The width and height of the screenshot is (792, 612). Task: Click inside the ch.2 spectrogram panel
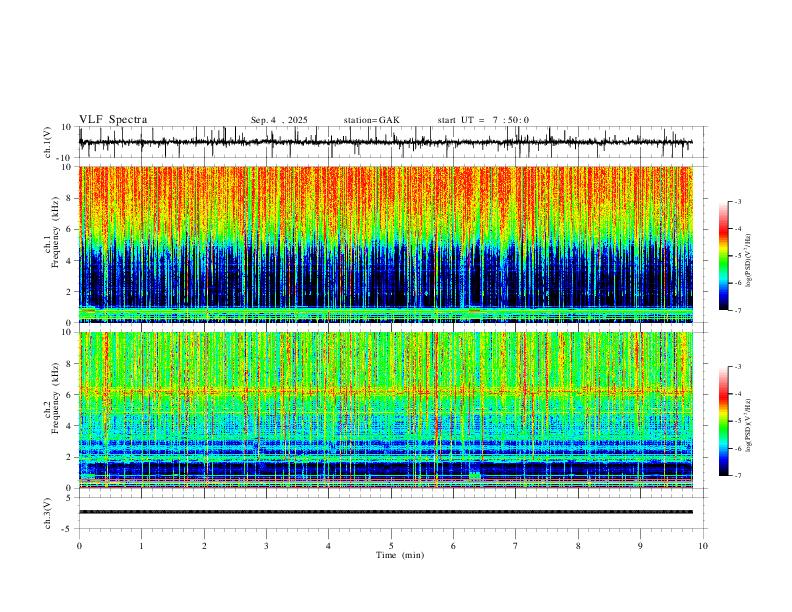pyautogui.click(x=385, y=410)
